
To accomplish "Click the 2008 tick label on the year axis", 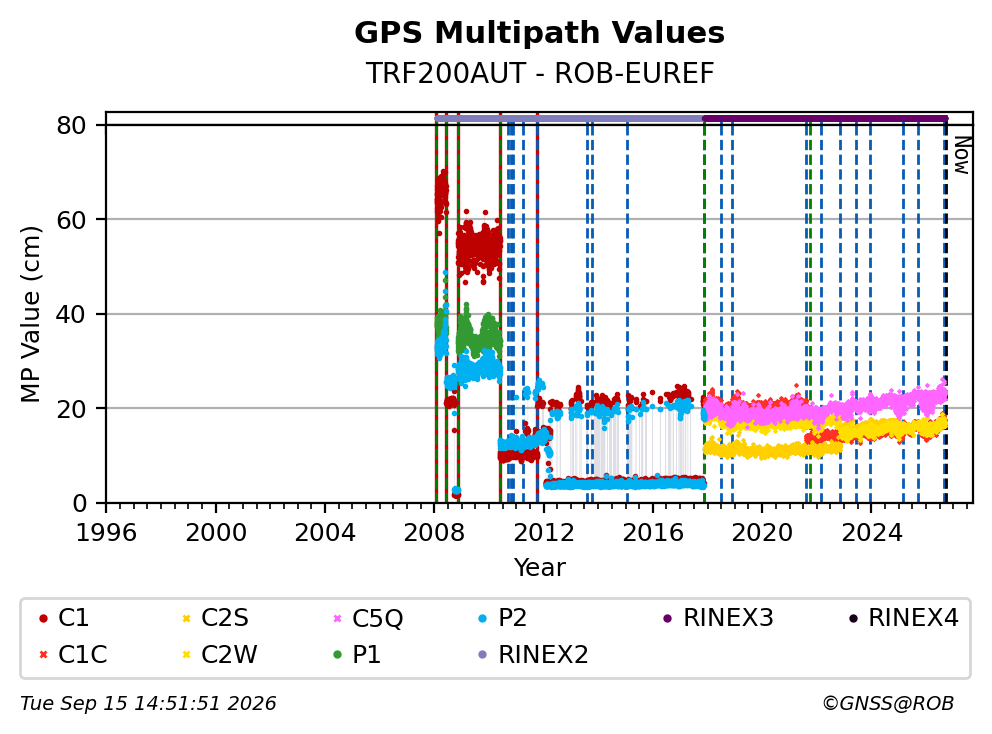I will point(434,533).
